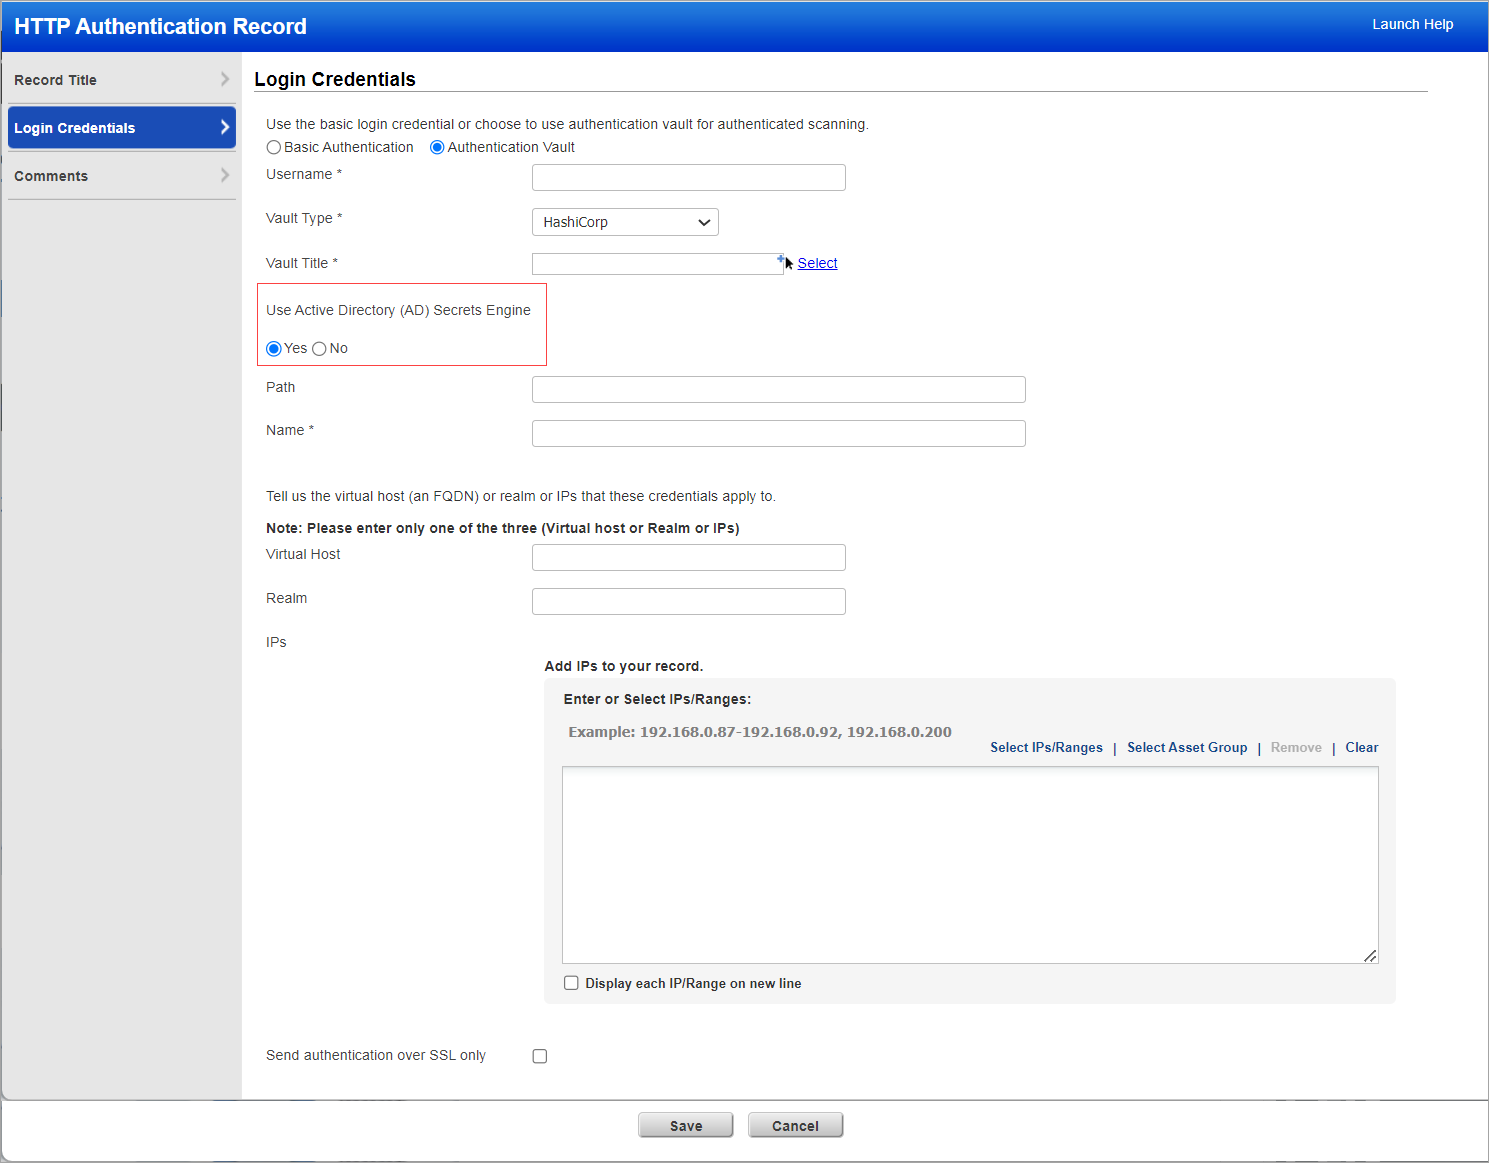Image resolution: width=1489 pixels, height=1163 pixels.
Task: Click the IPs/Ranges text area resize handle
Action: pos(1370,956)
